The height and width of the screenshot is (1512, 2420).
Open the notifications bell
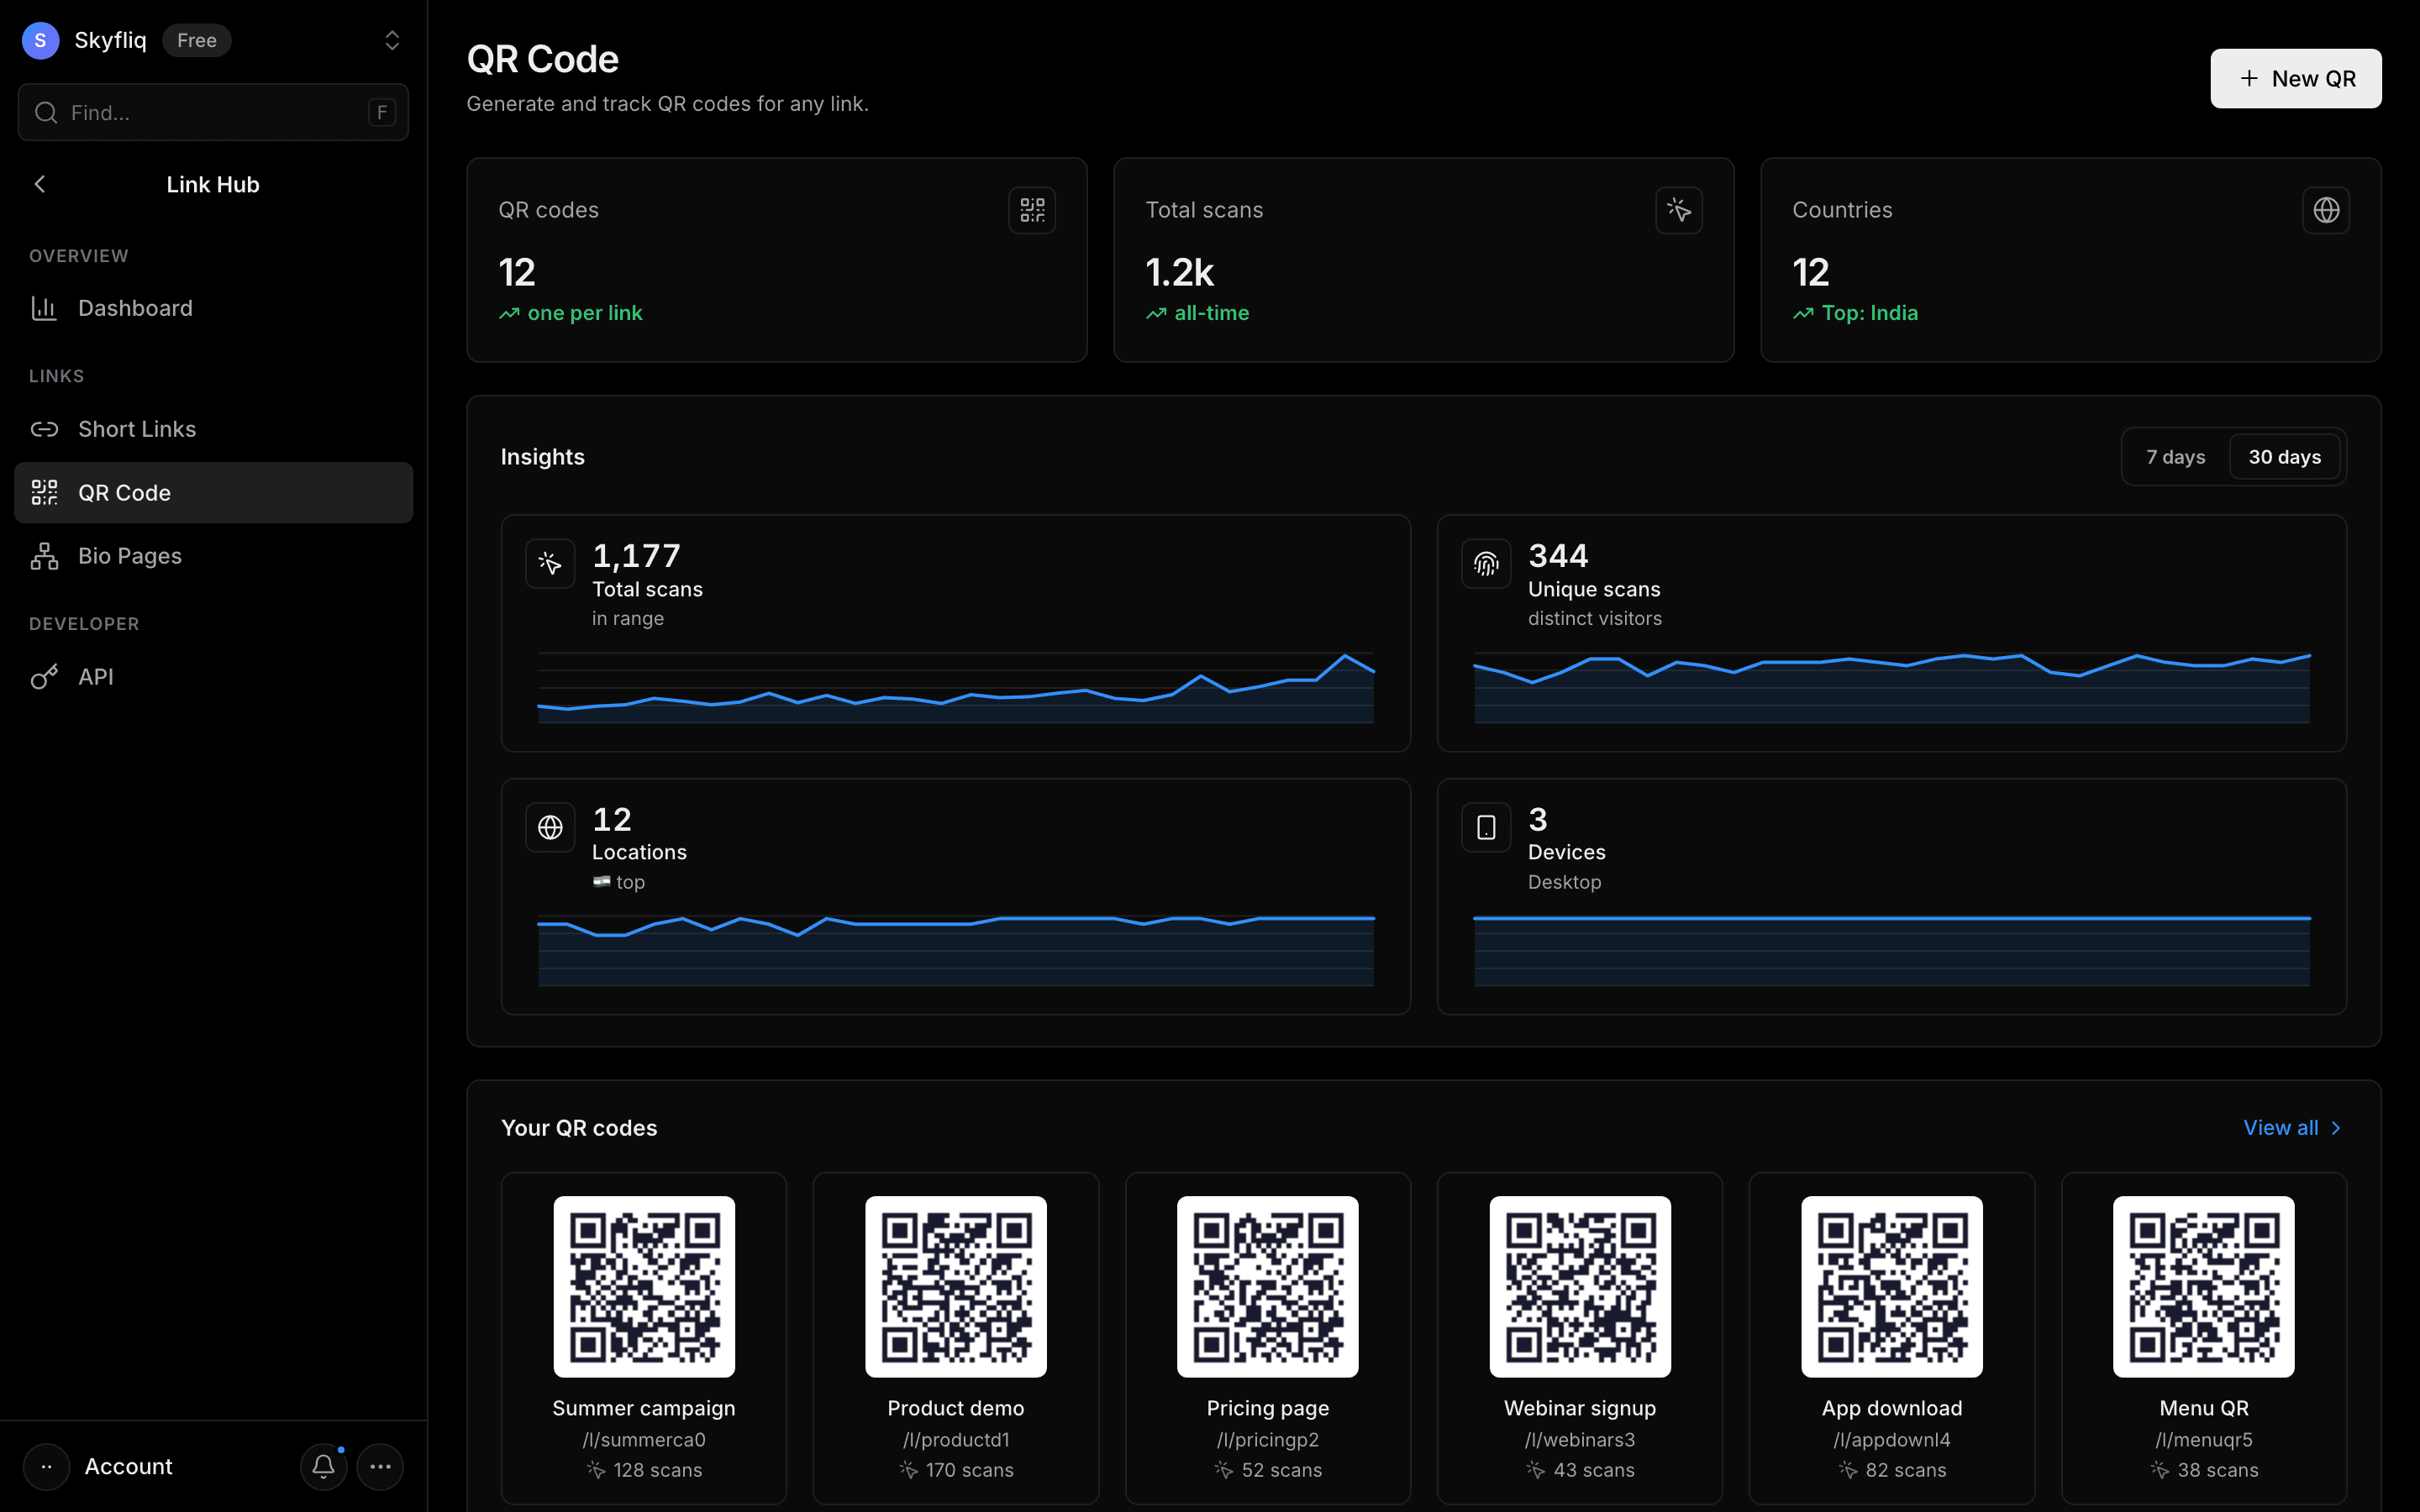pos(323,1466)
